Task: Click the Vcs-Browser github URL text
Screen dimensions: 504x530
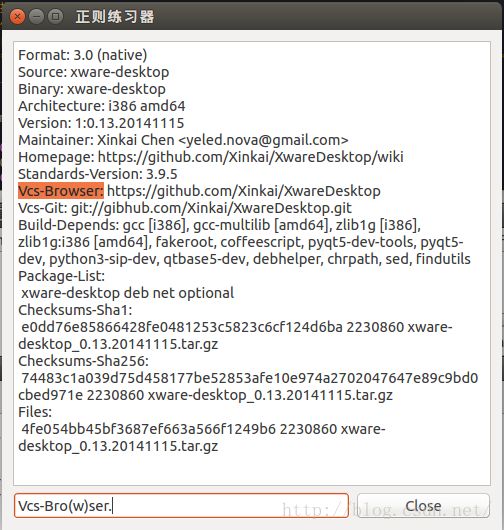Action: 244,191
